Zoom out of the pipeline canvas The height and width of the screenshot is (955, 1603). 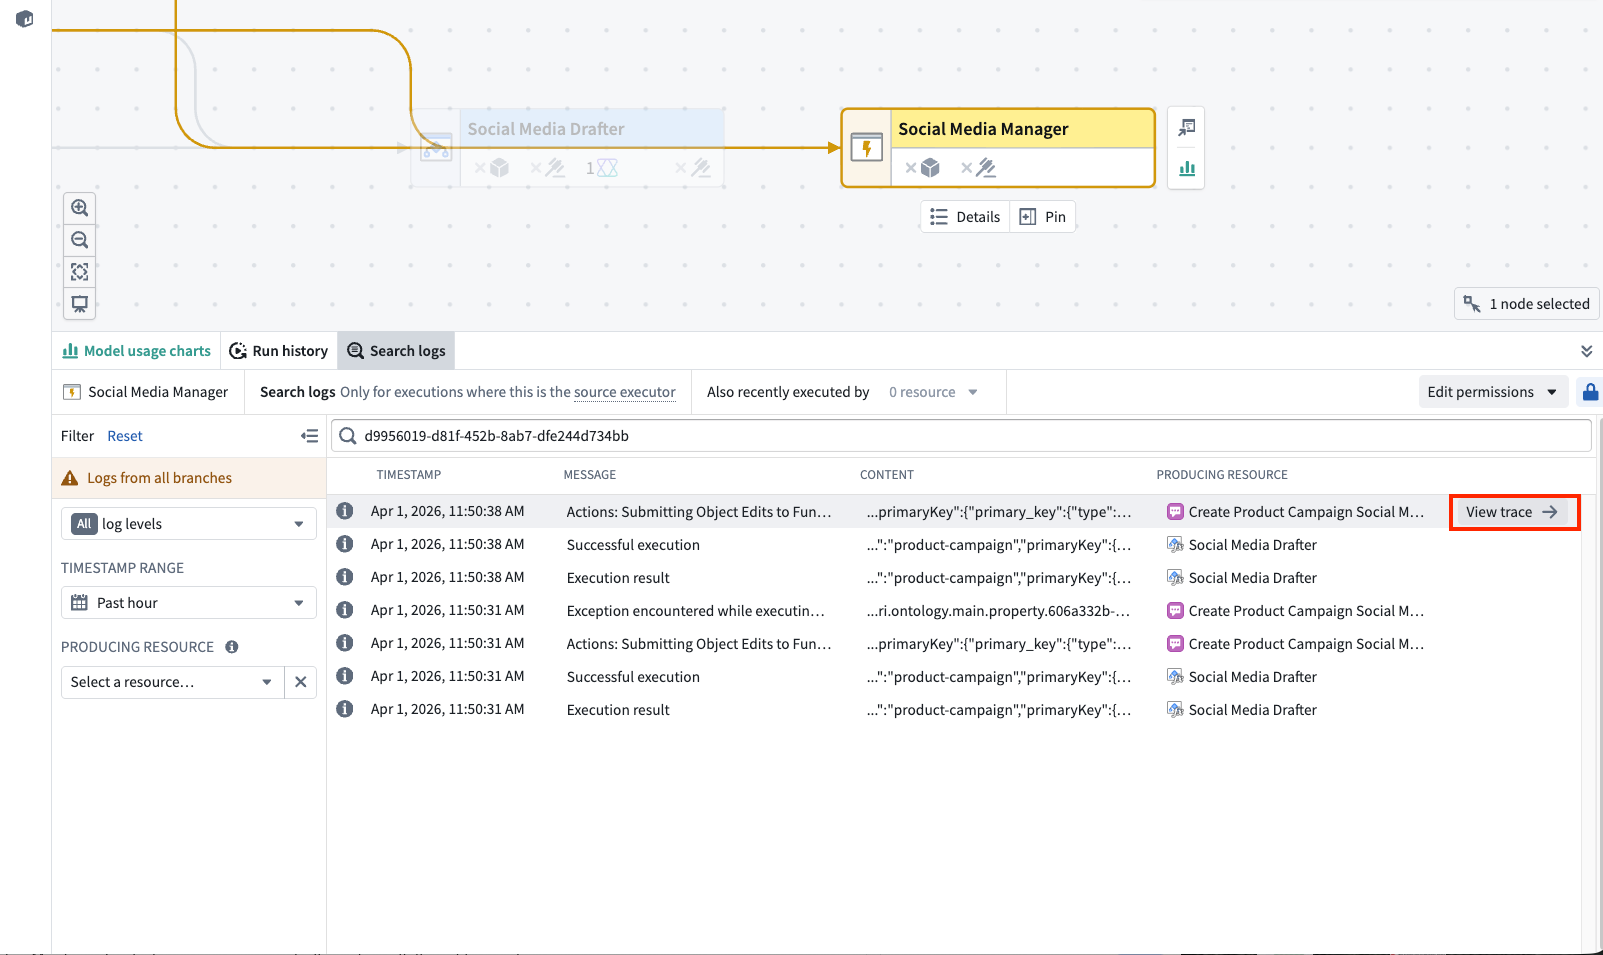click(79, 239)
